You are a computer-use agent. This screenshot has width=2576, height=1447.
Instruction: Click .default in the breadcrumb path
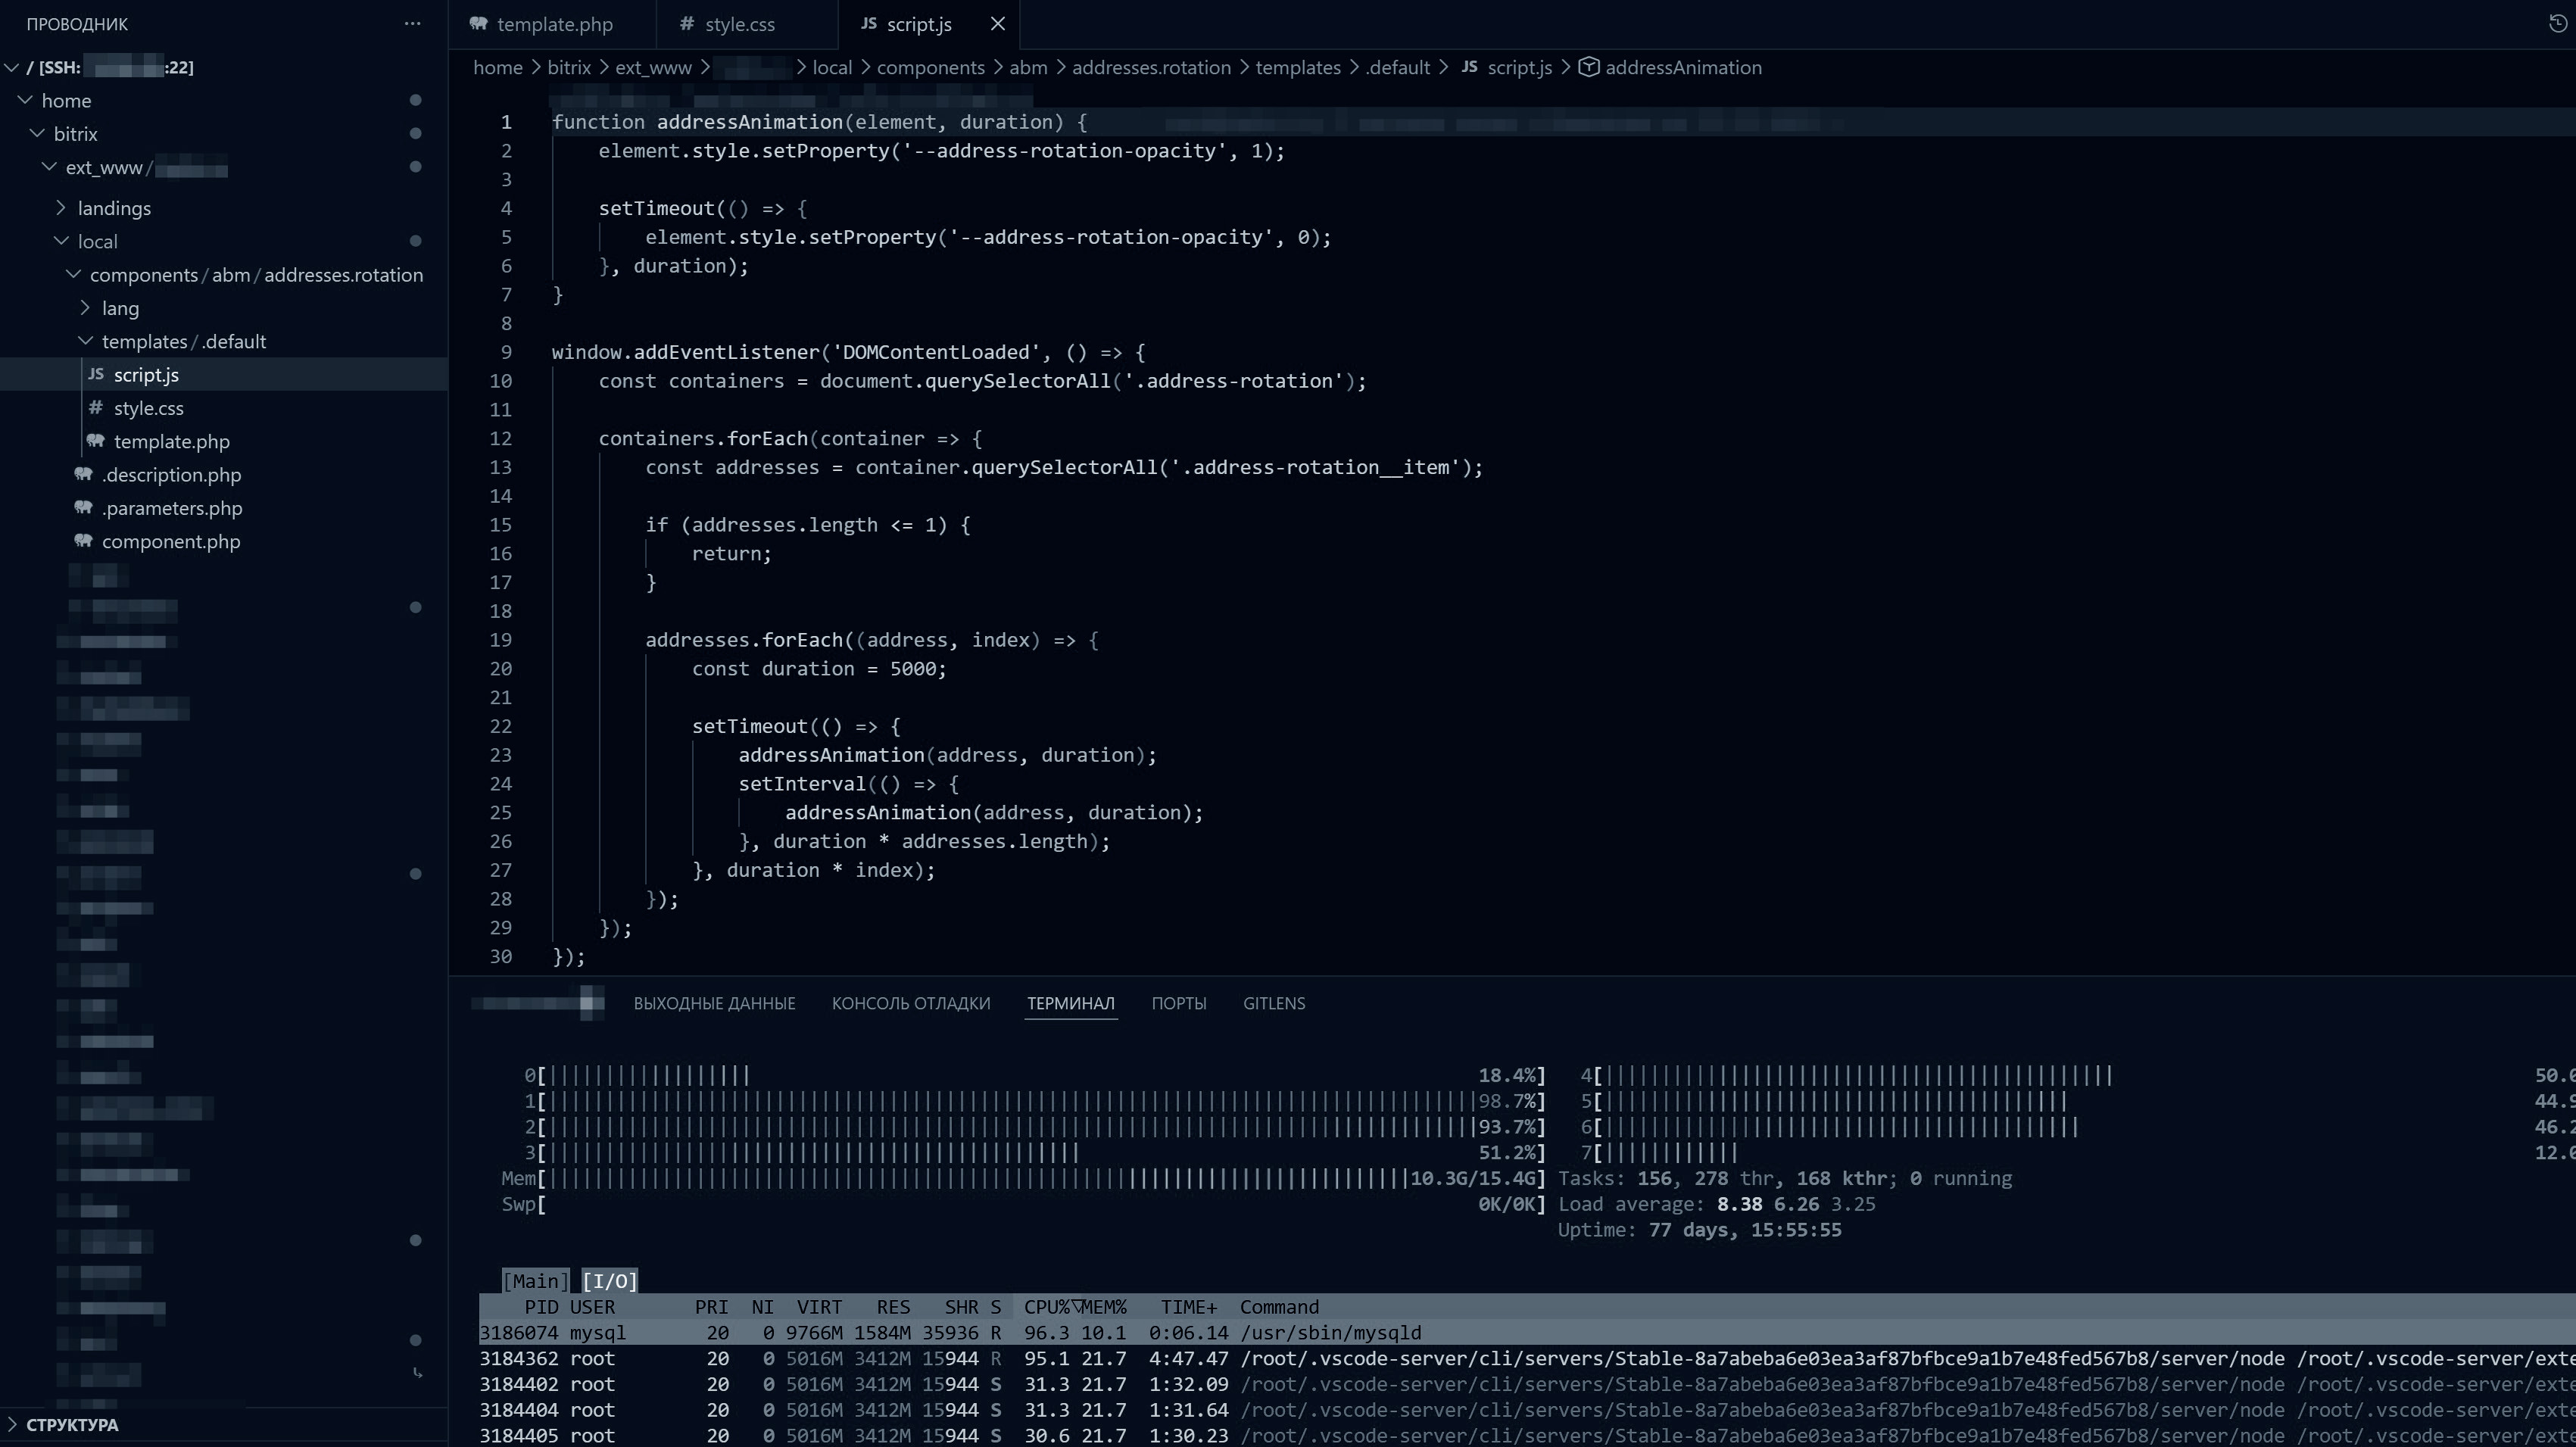[1398, 67]
